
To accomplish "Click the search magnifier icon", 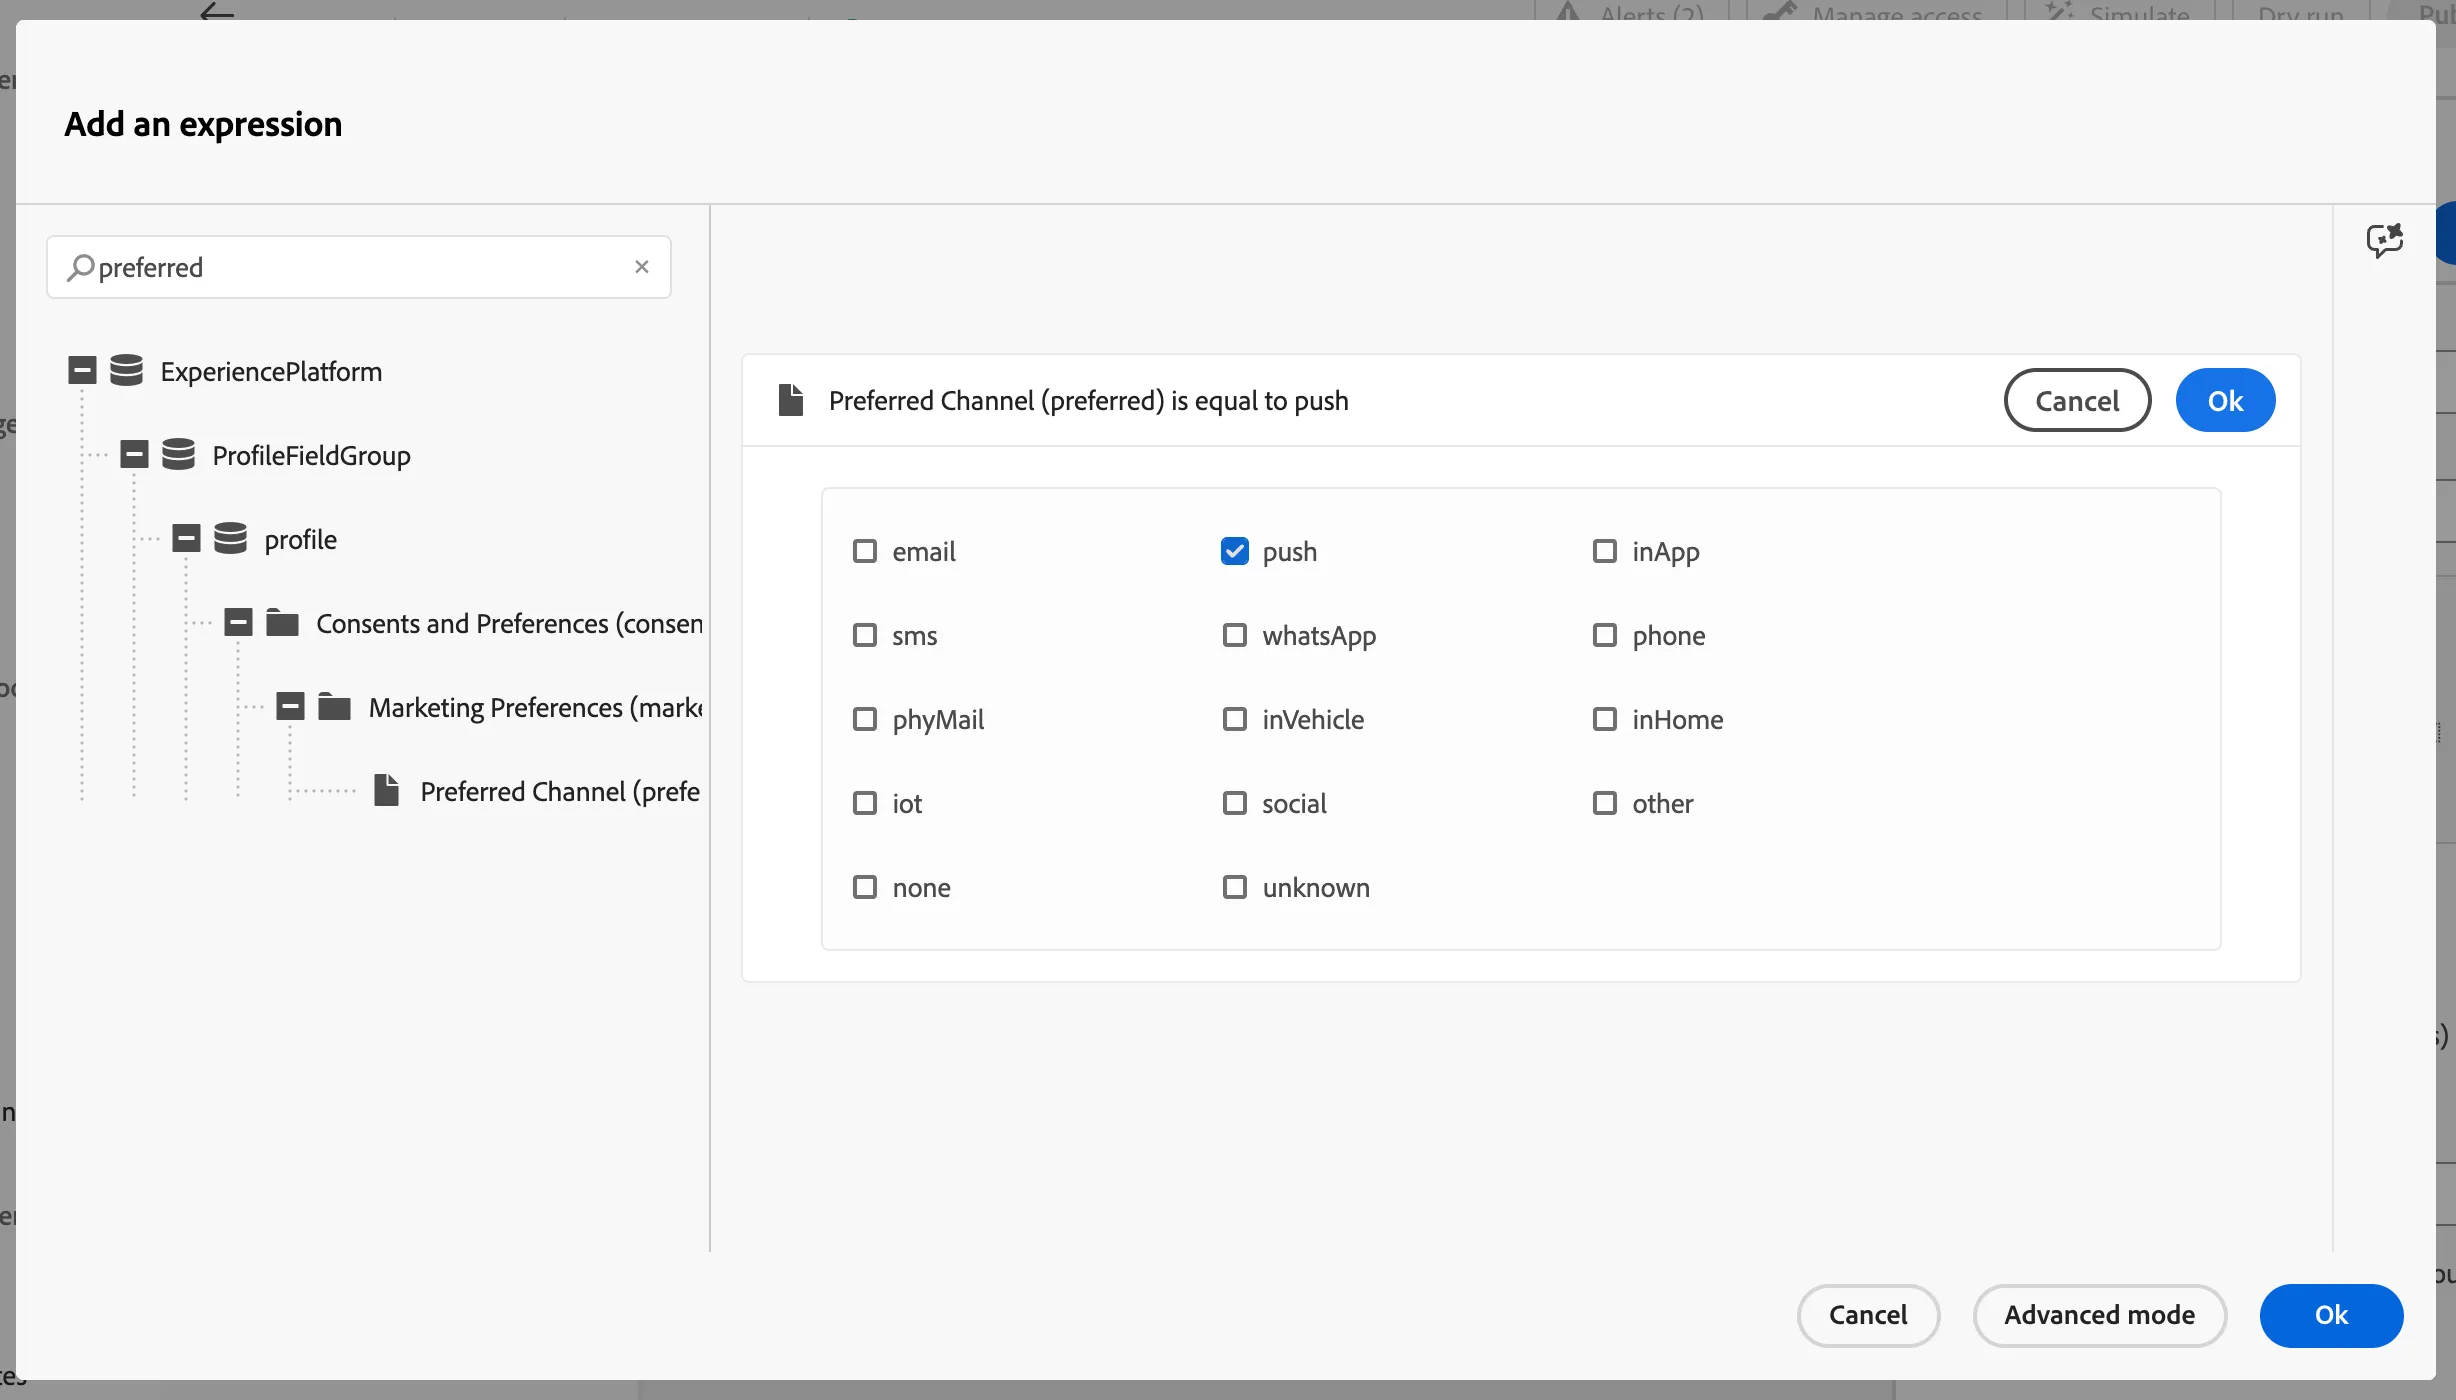I will coord(80,267).
